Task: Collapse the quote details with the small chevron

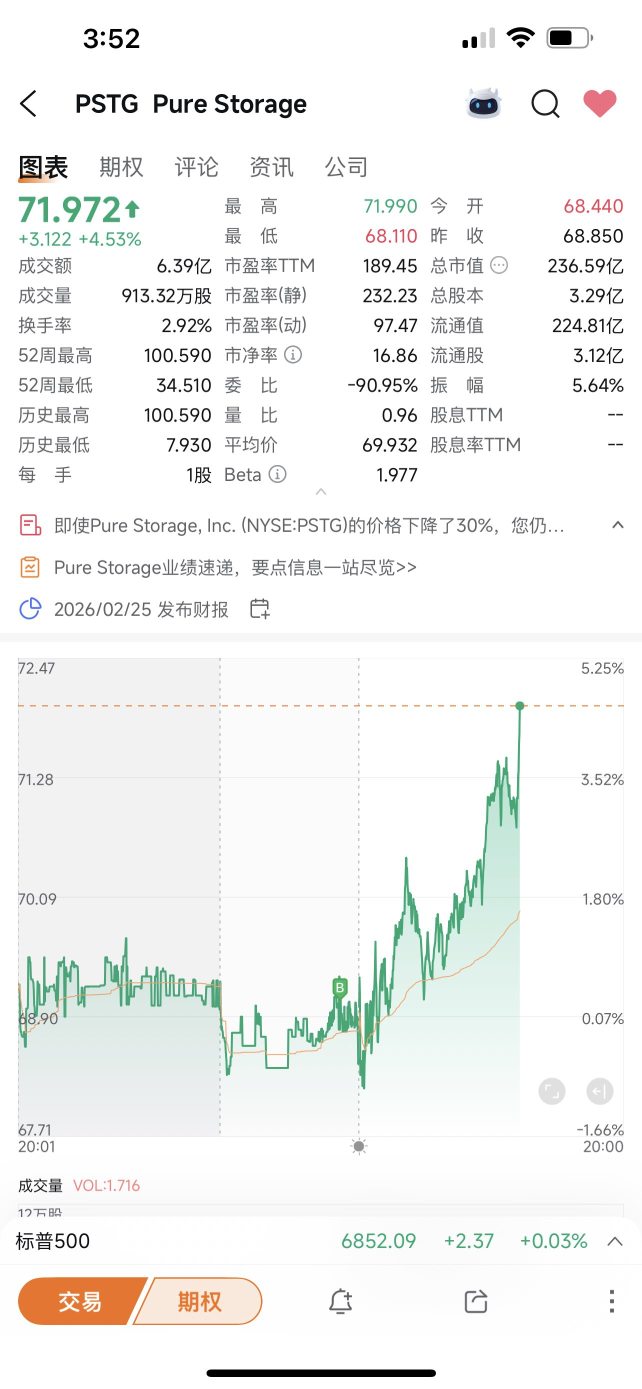Action: pyautogui.click(x=321, y=492)
